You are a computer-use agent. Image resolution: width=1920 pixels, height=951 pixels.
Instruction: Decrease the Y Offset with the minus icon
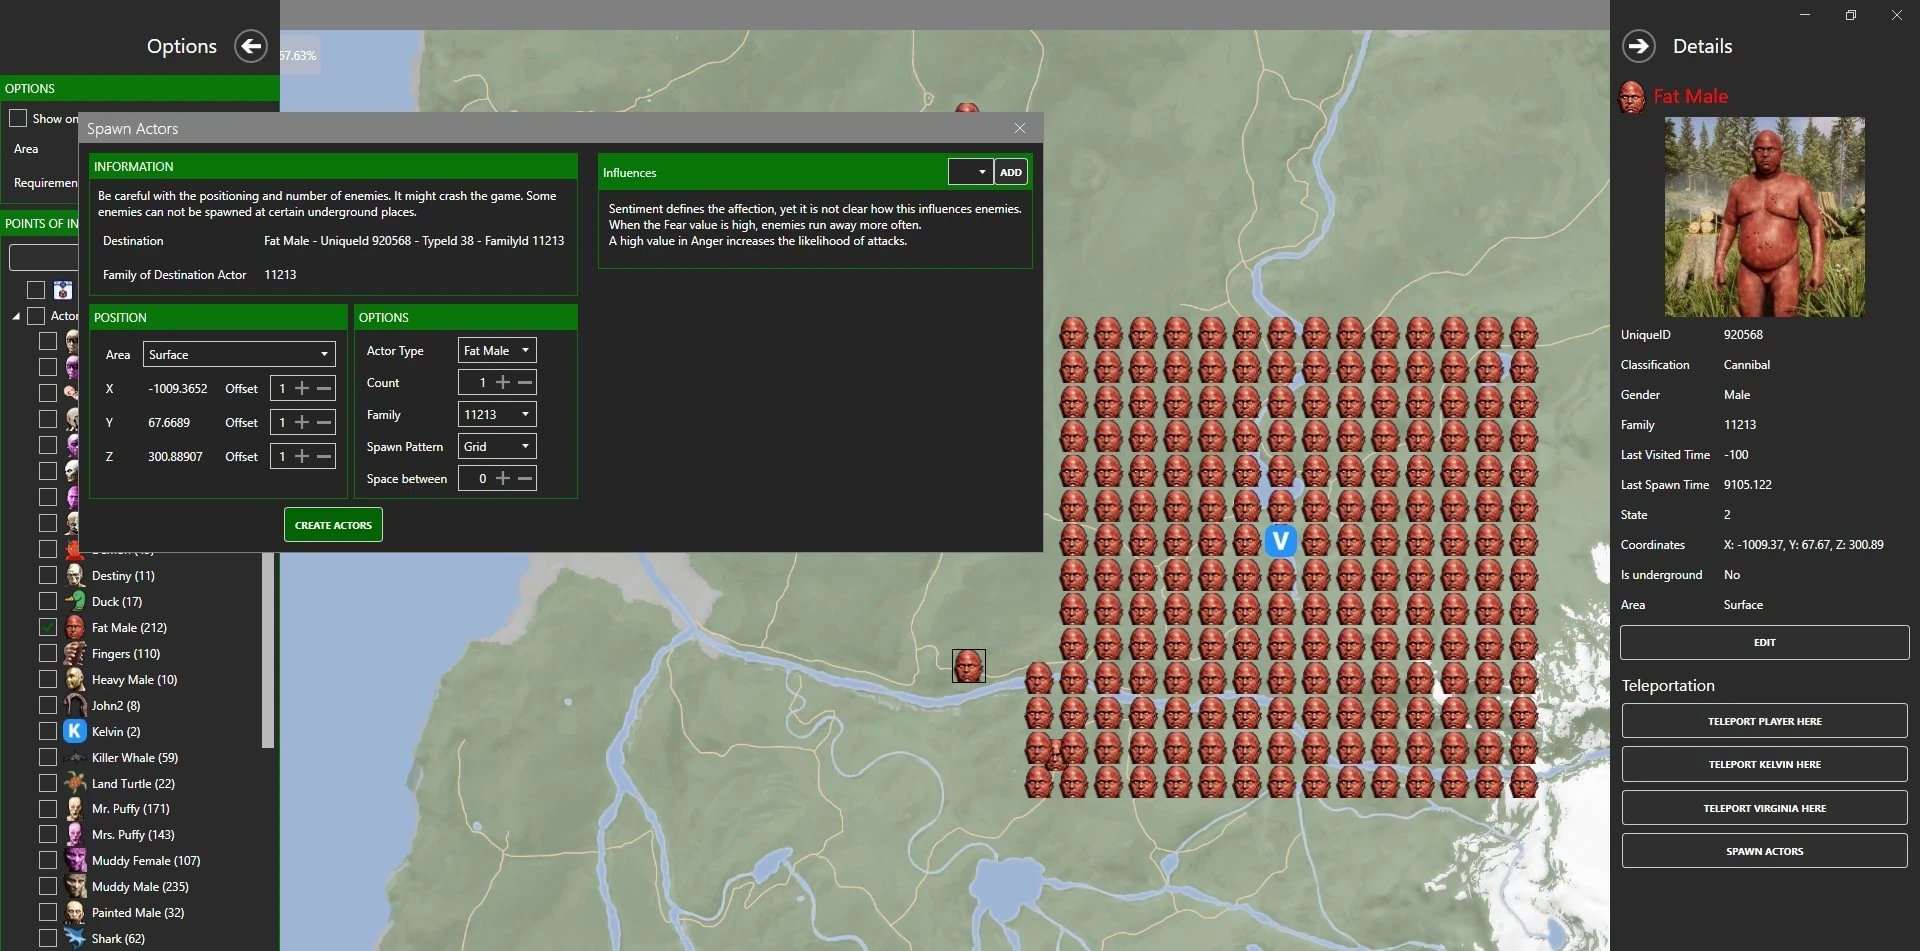click(324, 422)
